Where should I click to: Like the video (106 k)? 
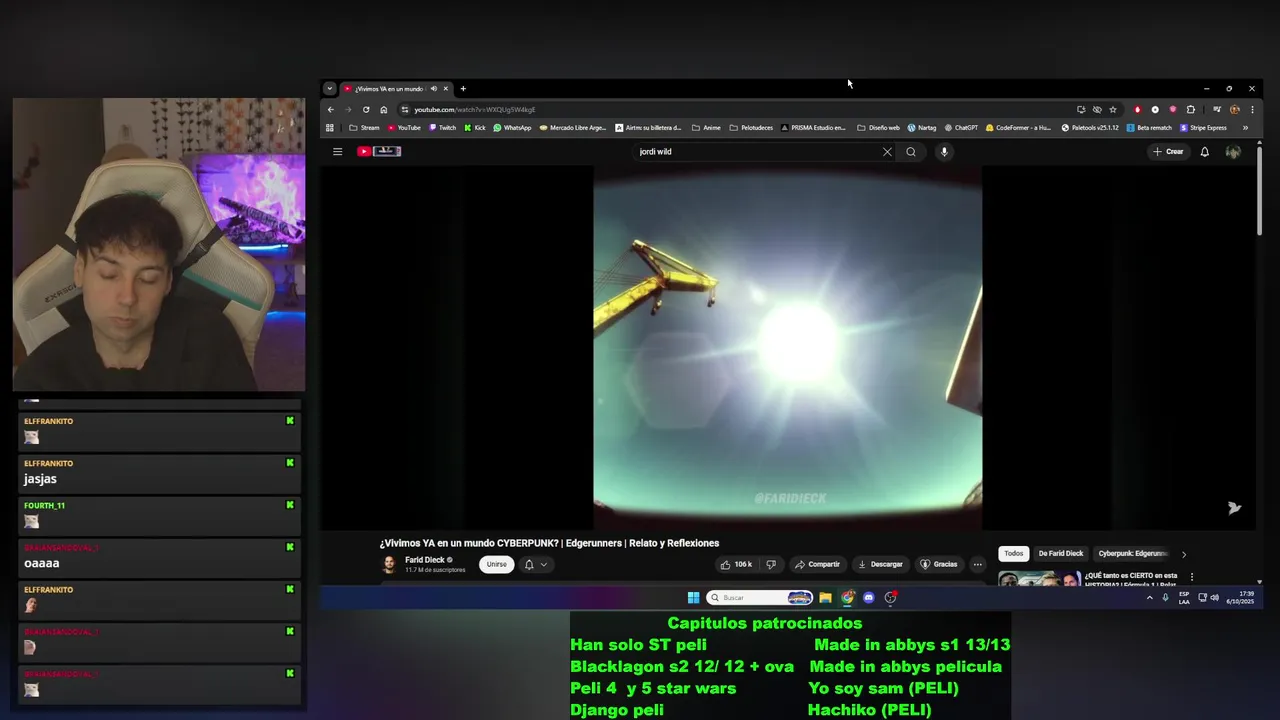736,565
